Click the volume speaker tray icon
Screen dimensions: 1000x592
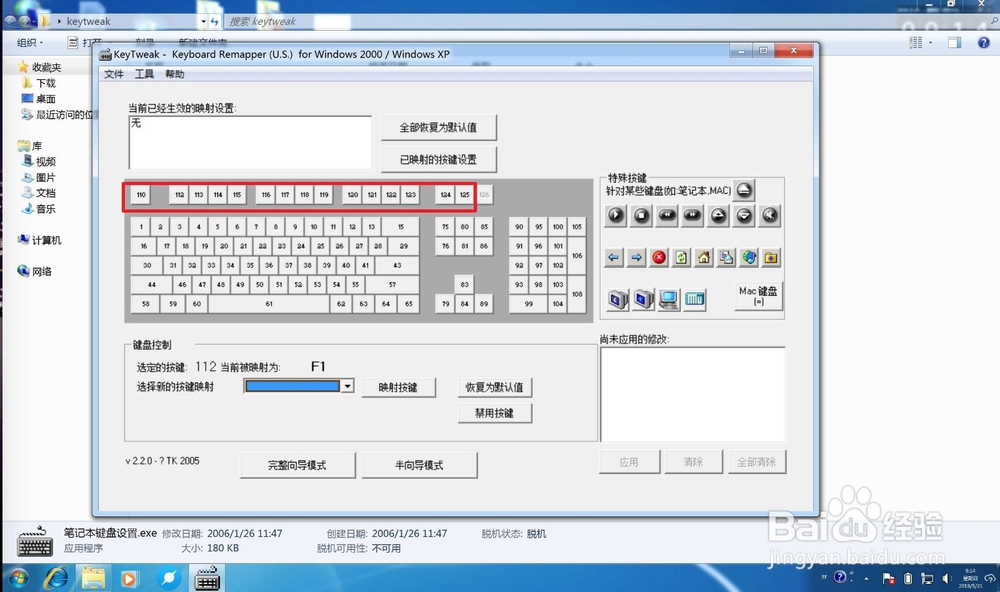[x=946, y=579]
